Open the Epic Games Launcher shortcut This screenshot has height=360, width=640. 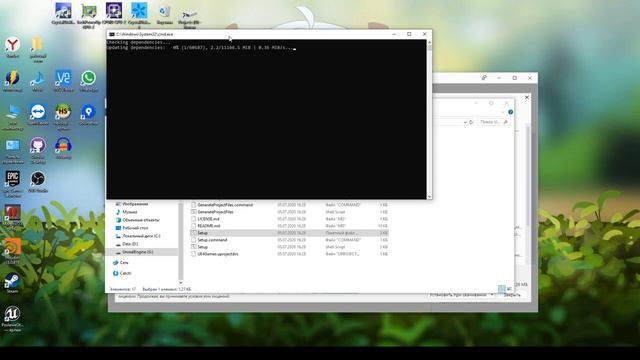point(13,184)
